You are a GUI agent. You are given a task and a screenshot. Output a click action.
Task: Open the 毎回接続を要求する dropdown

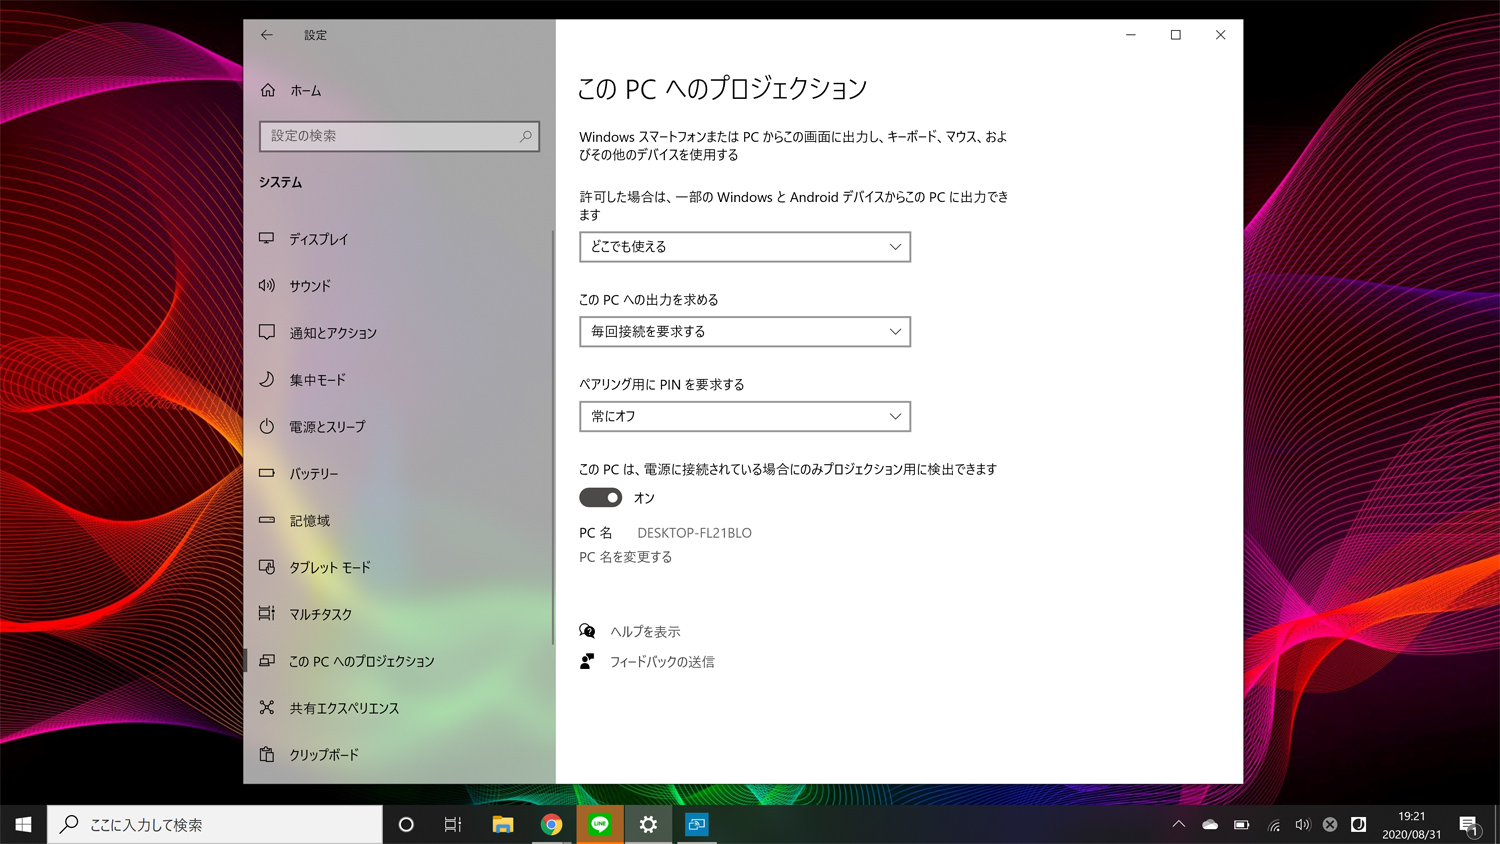pyautogui.click(x=744, y=332)
